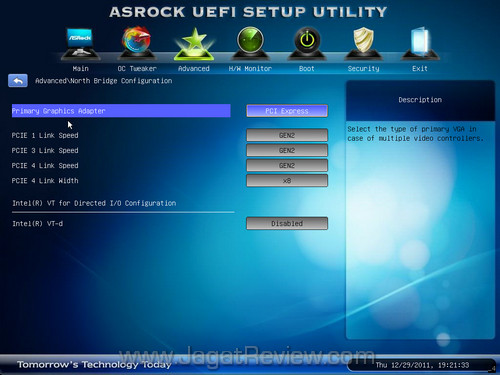This screenshot has width=500, height=375.
Task: Open the H/W Monitor radar icon
Action: click(x=250, y=43)
